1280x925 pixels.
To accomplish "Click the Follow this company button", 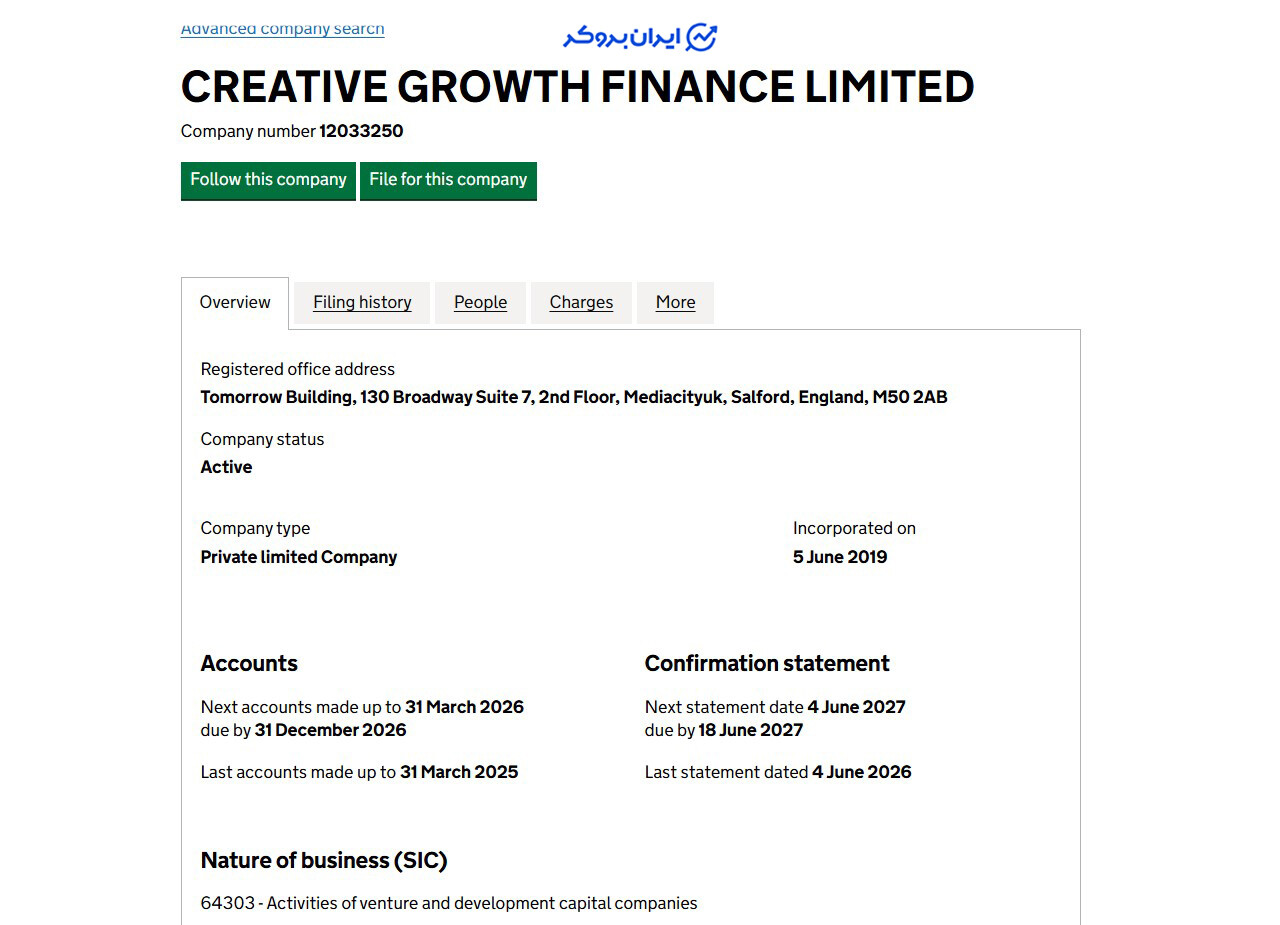I will click(x=268, y=180).
